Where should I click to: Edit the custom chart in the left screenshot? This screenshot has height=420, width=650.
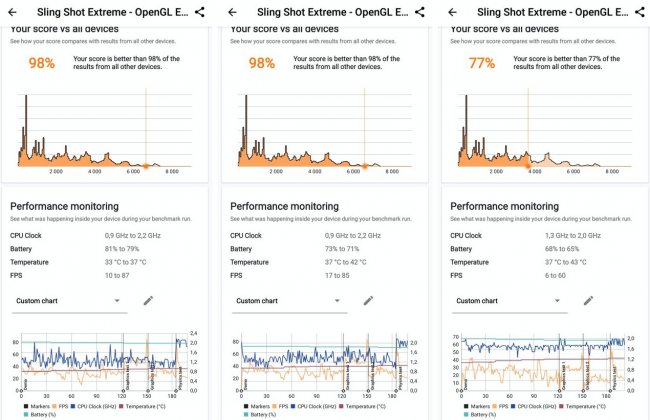pyautogui.click(x=147, y=300)
